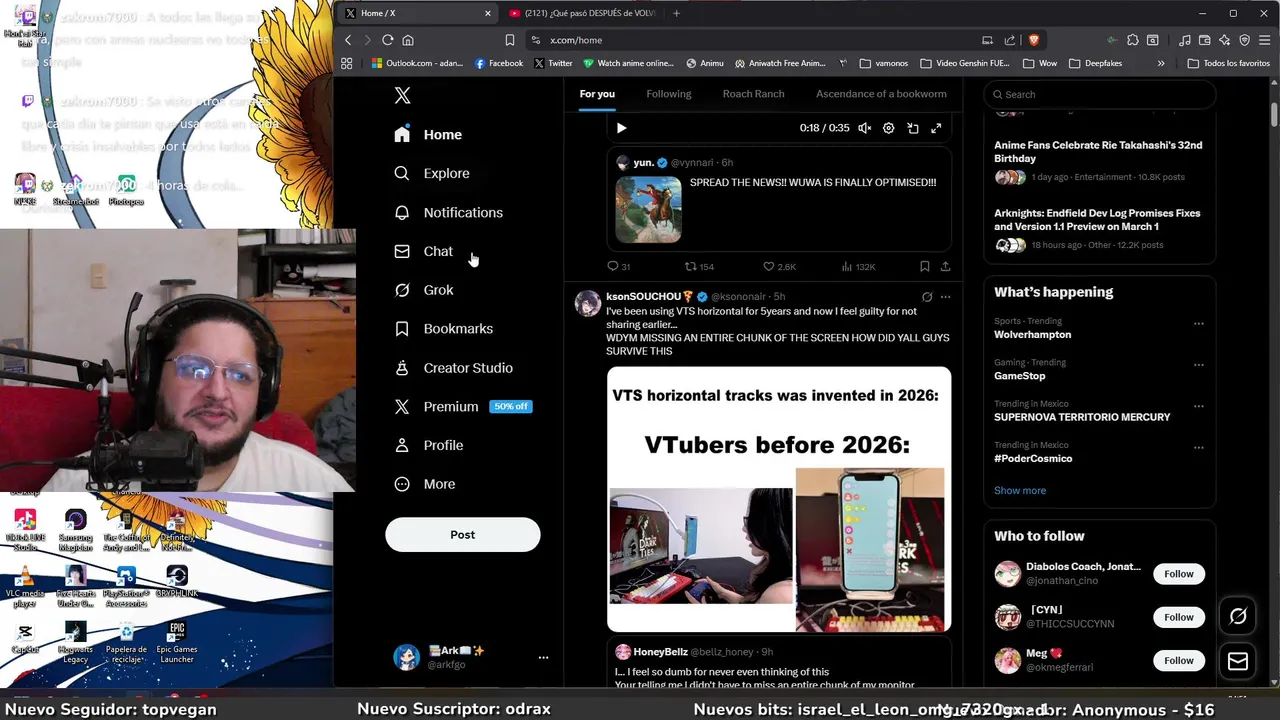Screen dimensions: 1280x720
Task: Click the X search field
Action: tap(1099, 94)
